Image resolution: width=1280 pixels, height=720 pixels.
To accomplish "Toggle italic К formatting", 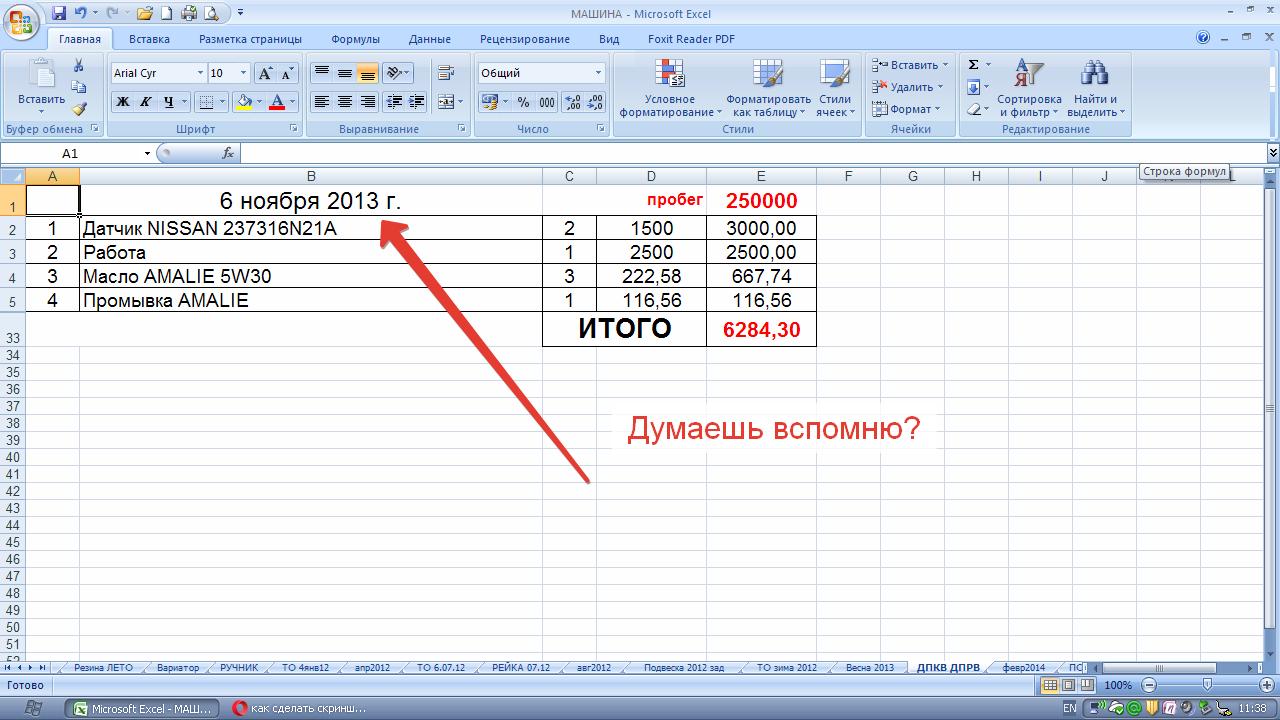I will click(146, 102).
